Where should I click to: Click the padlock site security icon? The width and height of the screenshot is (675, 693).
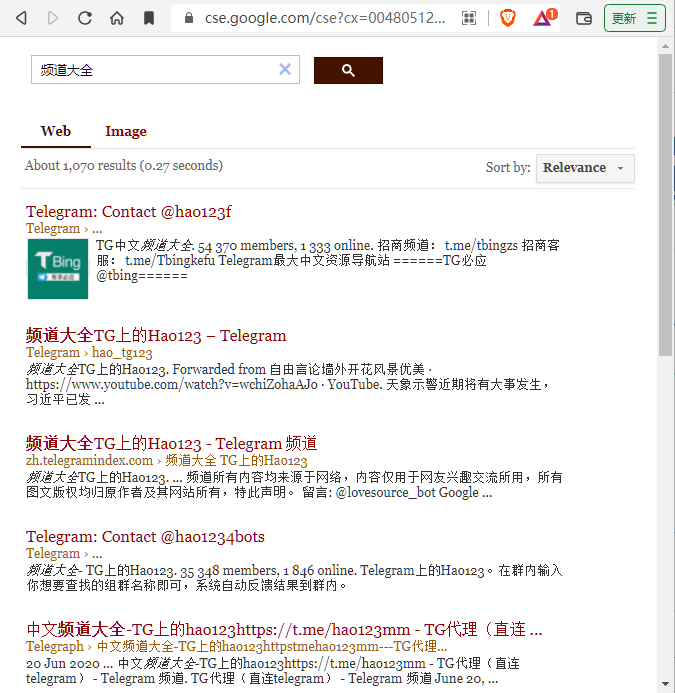pos(189,18)
